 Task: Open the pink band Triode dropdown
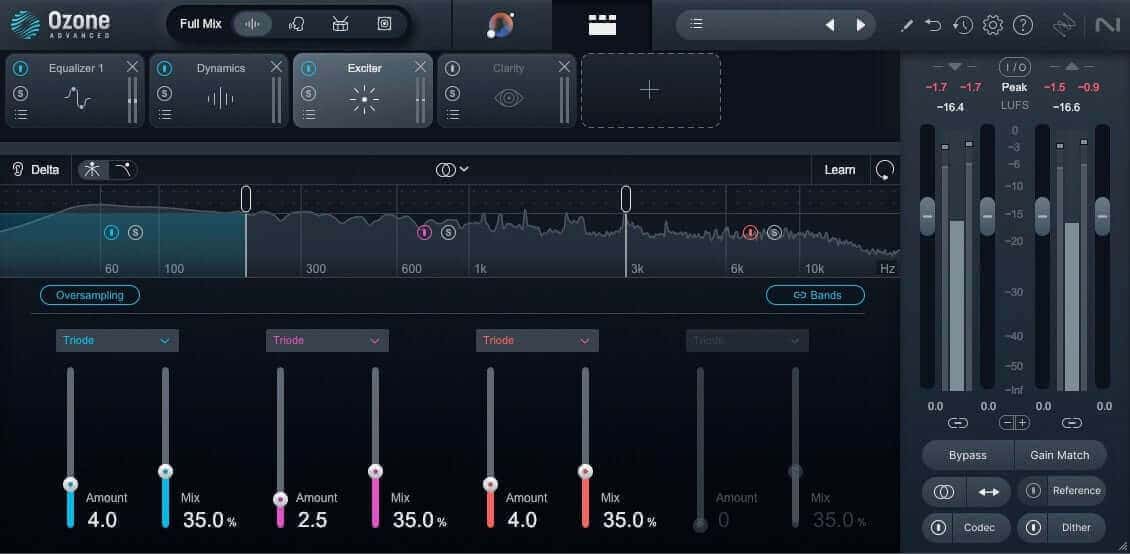click(327, 340)
